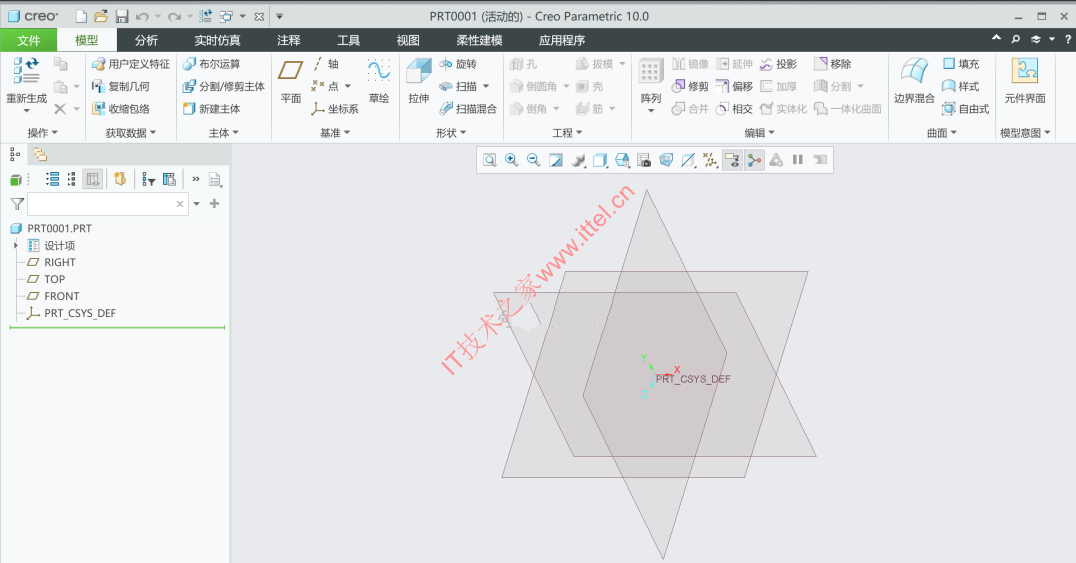Open the 文件 menu
The image size is (1076, 563).
click(x=29, y=41)
